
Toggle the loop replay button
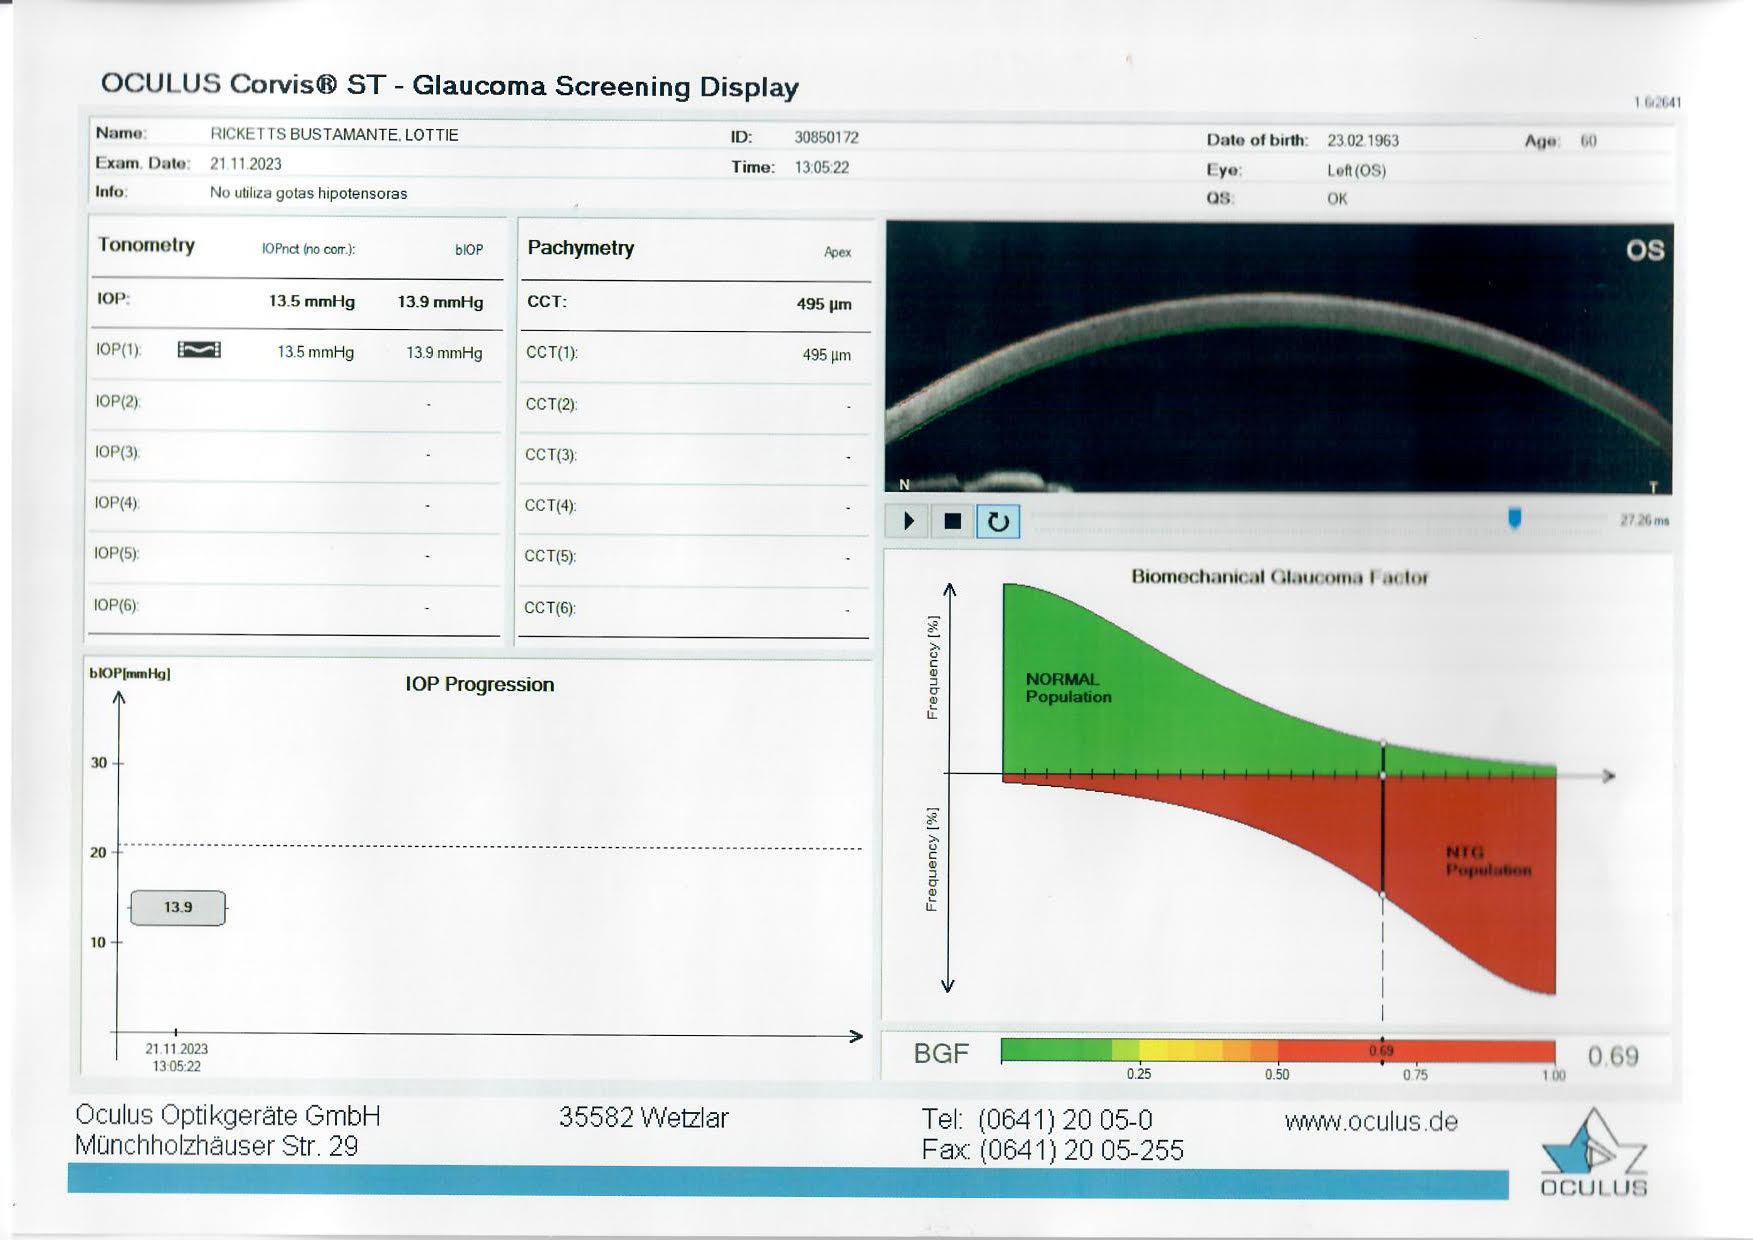coord(998,521)
